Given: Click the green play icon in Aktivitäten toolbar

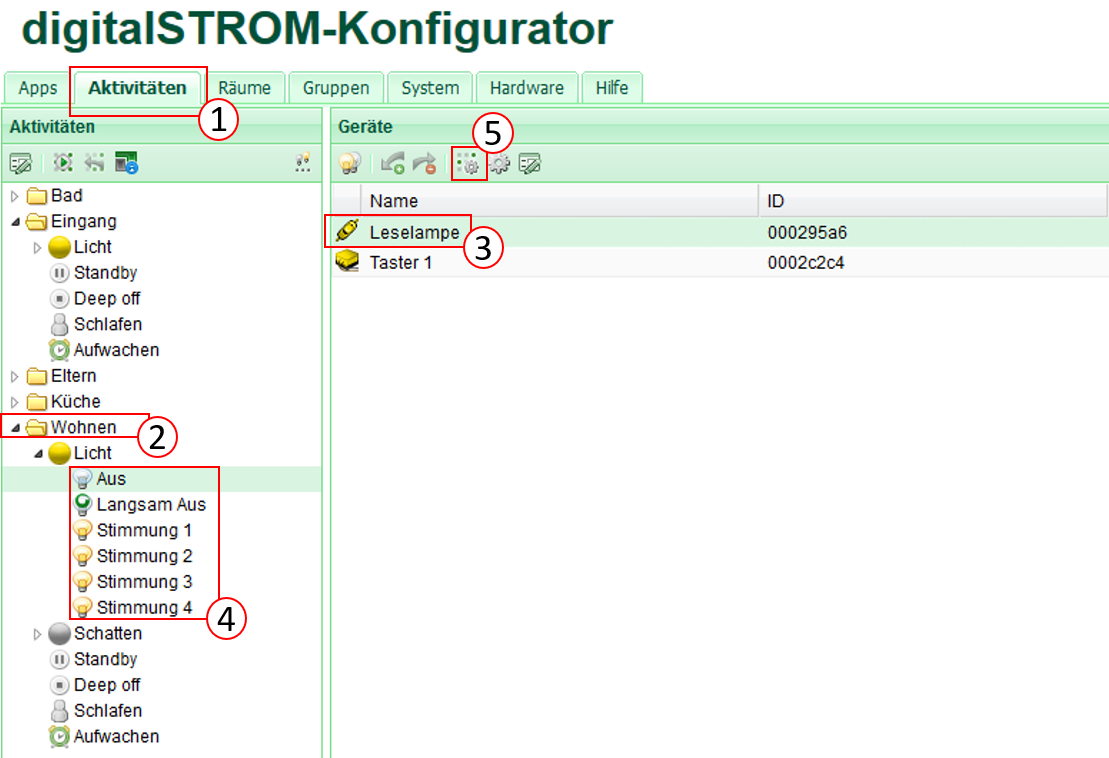Looking at the screenshot, I should point(64,163).
